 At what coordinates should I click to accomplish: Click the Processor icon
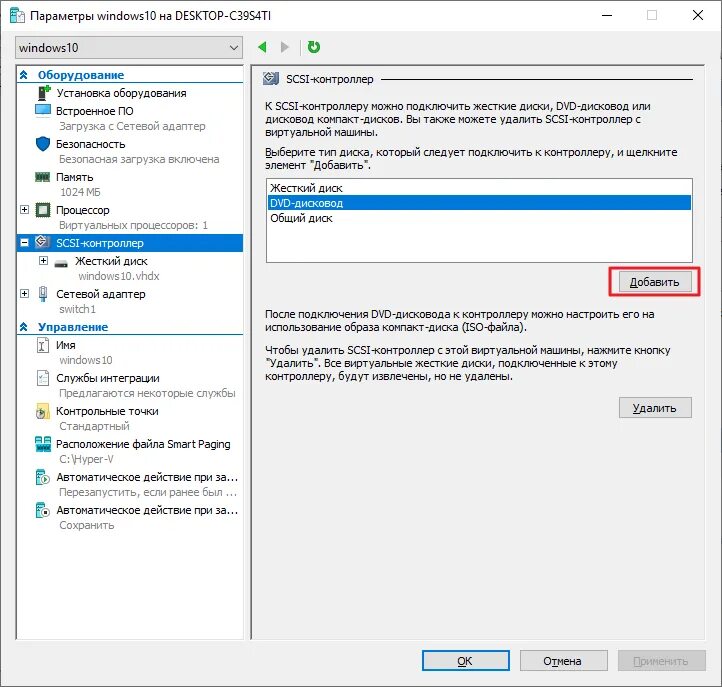[x=43, y=210]
